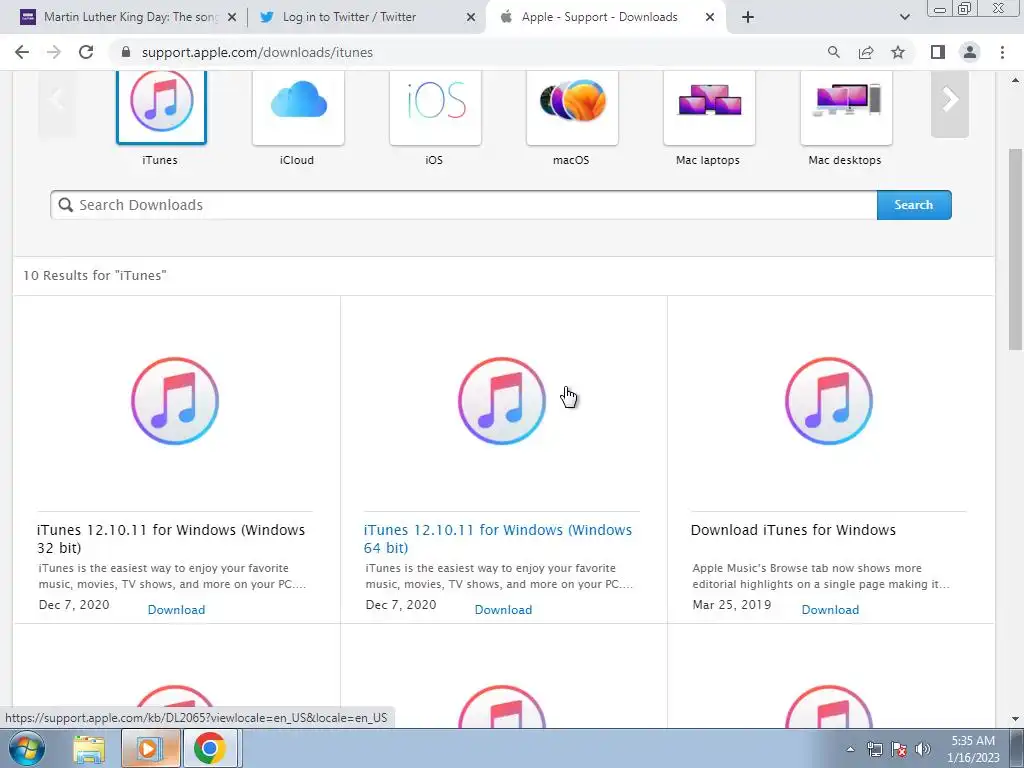Advance the product carousel with right arrow
1024x768 pixels.
tap(950, 101)
